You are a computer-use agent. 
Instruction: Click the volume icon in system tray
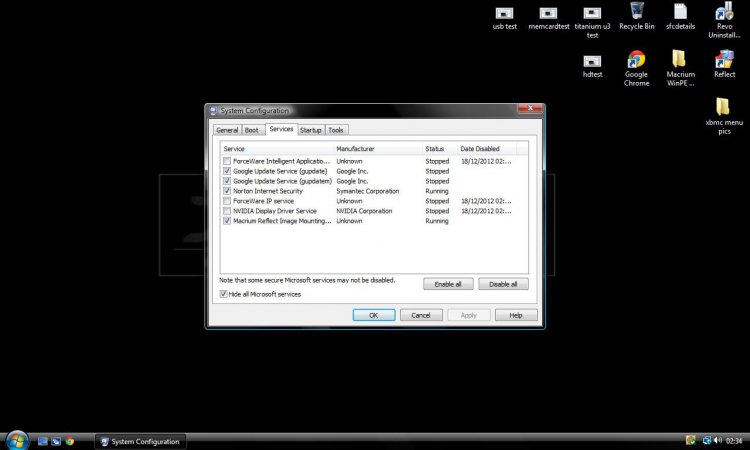pos(717,440)
